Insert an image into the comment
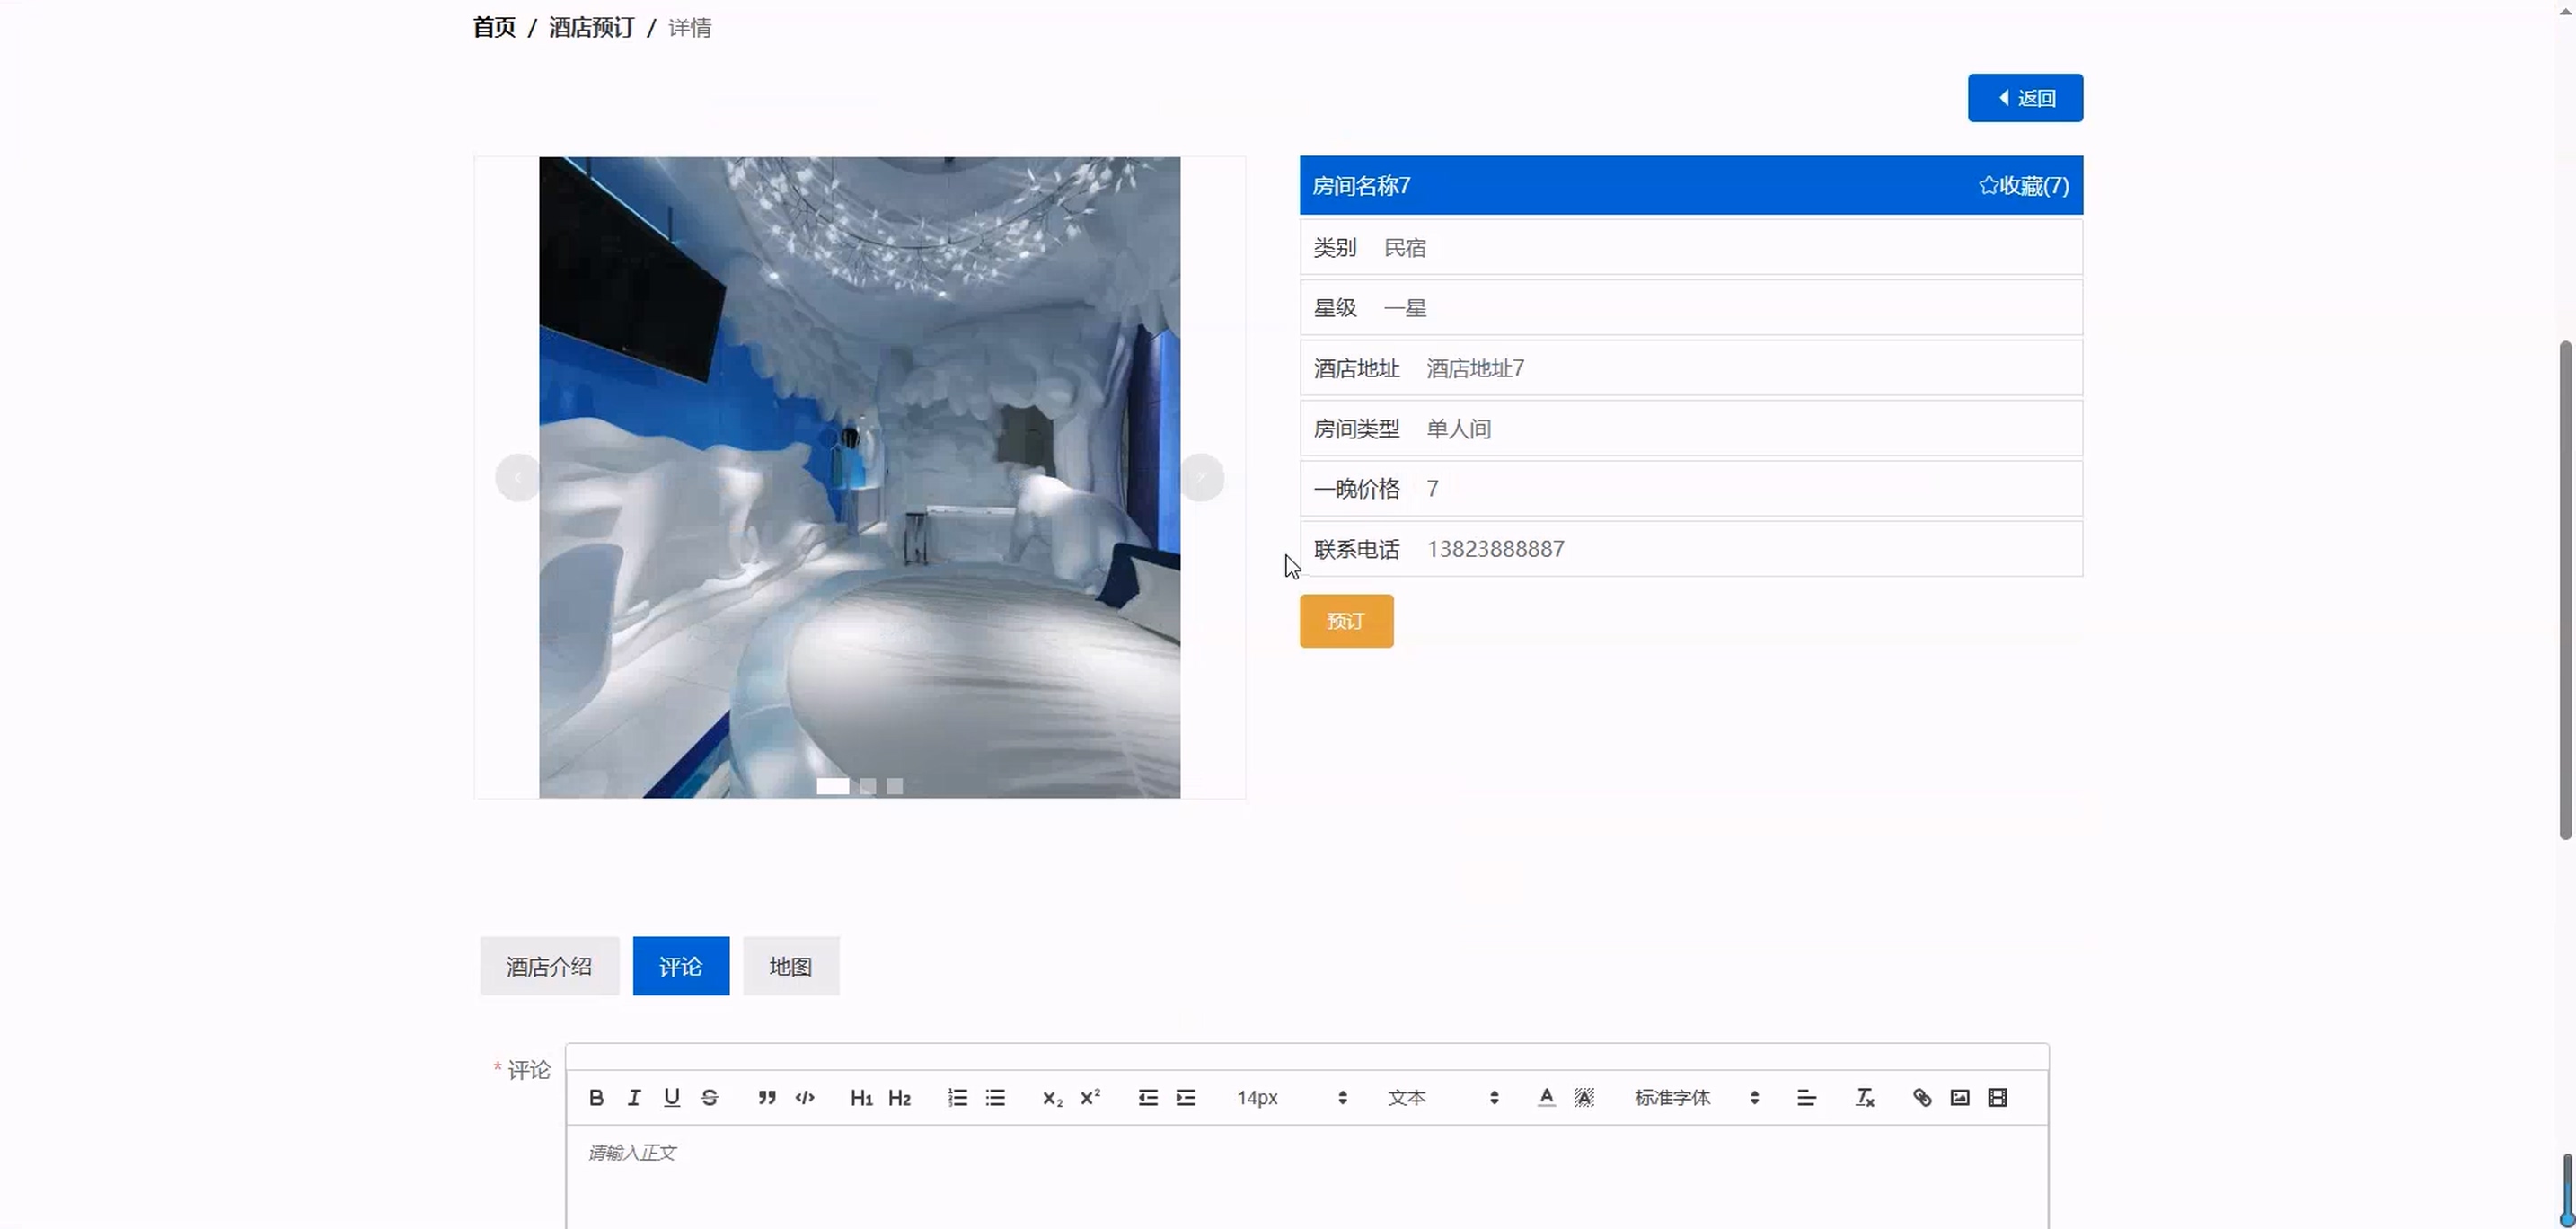This screenshot has height=1229, width=2576. [1959, 1097]
